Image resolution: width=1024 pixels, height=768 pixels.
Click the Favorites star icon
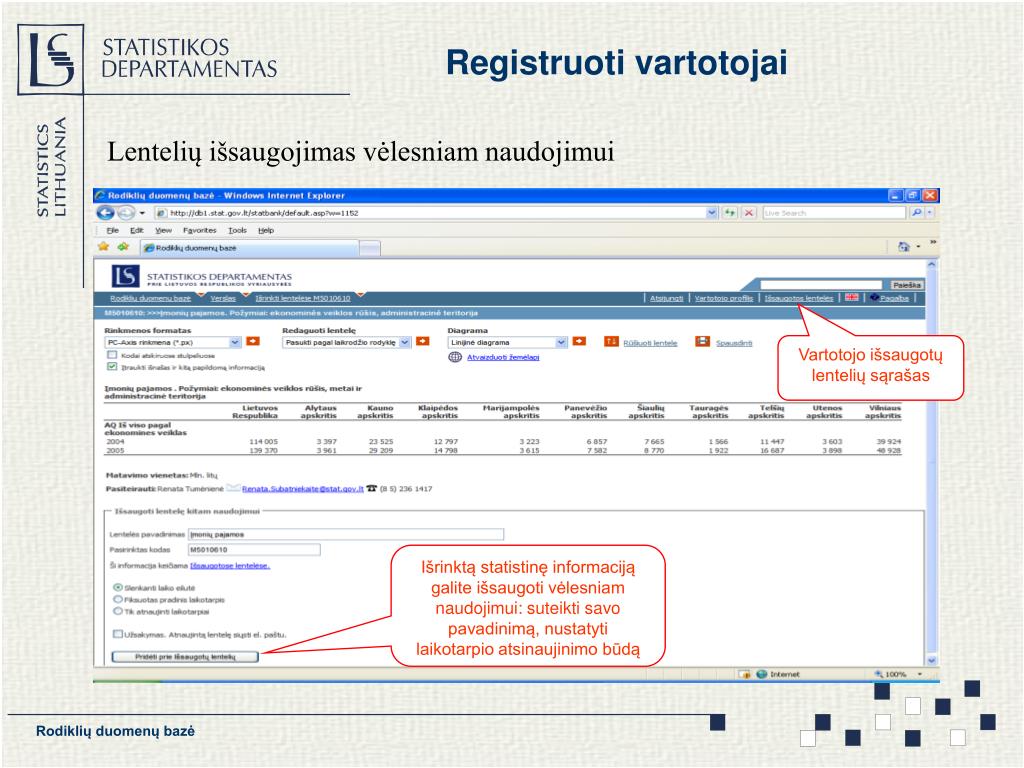(103, 247)
